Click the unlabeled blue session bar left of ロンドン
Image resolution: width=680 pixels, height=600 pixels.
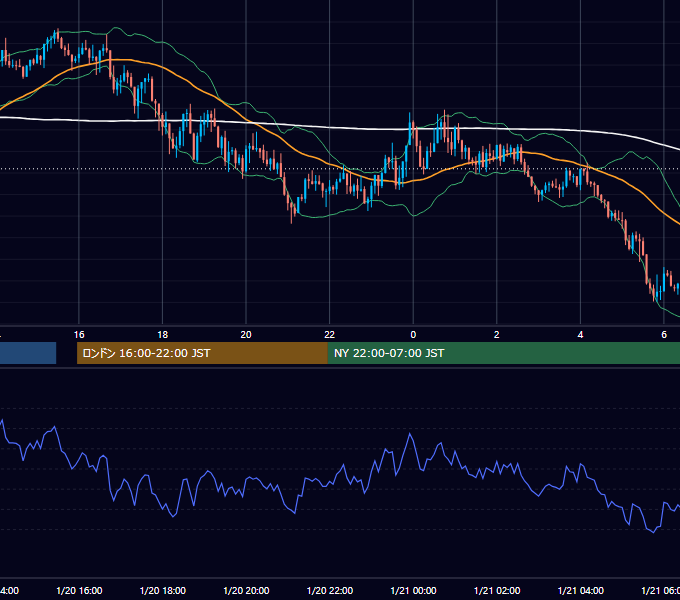(28, 353)
